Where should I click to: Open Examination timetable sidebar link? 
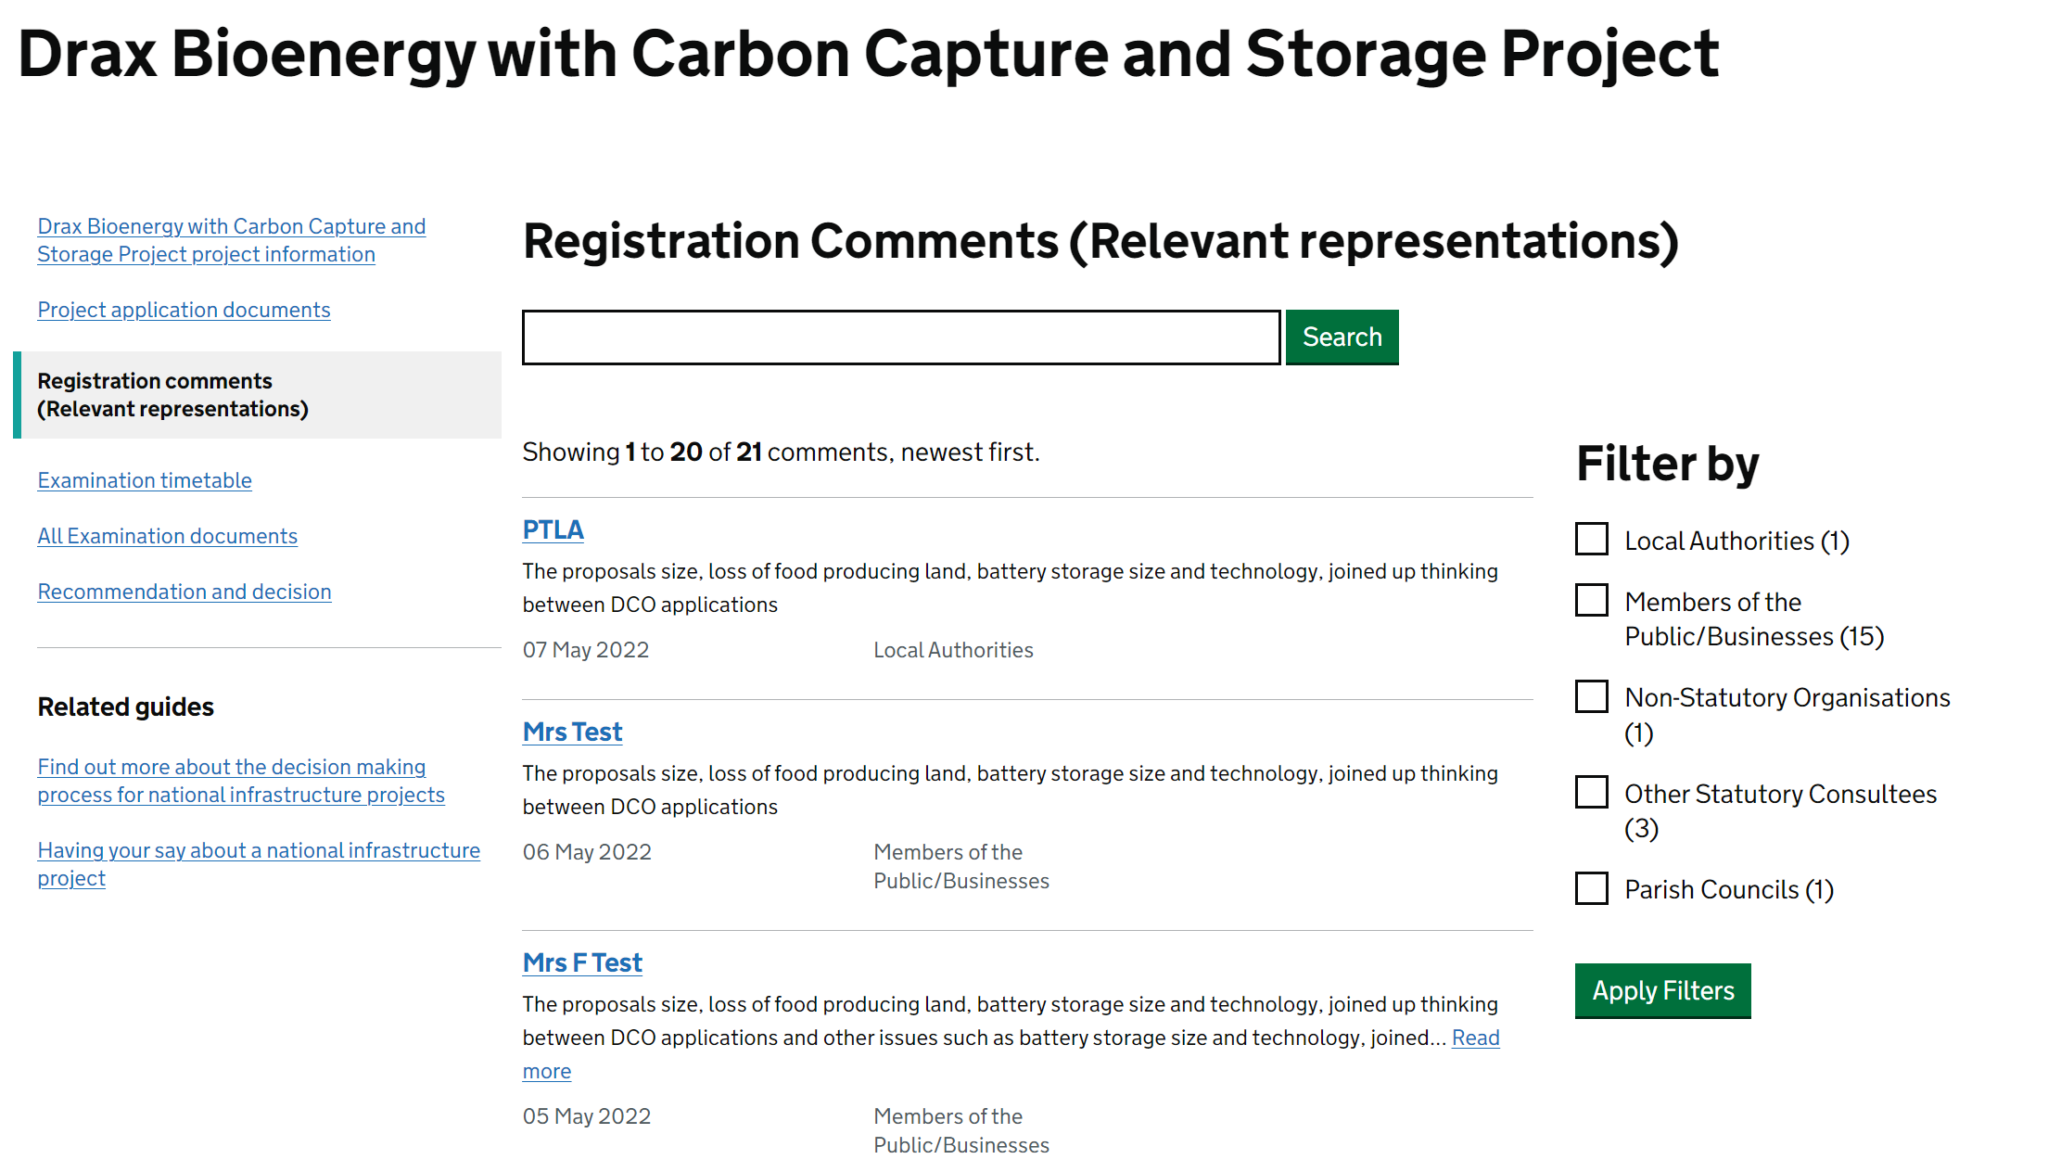tap(145, 481)
